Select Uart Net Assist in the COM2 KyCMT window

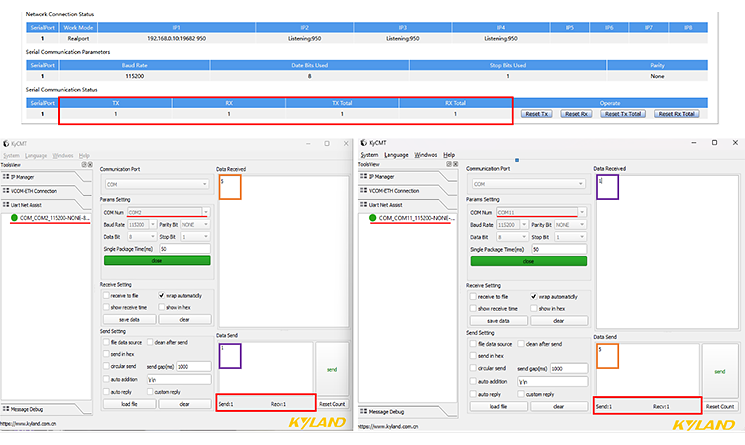[26, 205]
